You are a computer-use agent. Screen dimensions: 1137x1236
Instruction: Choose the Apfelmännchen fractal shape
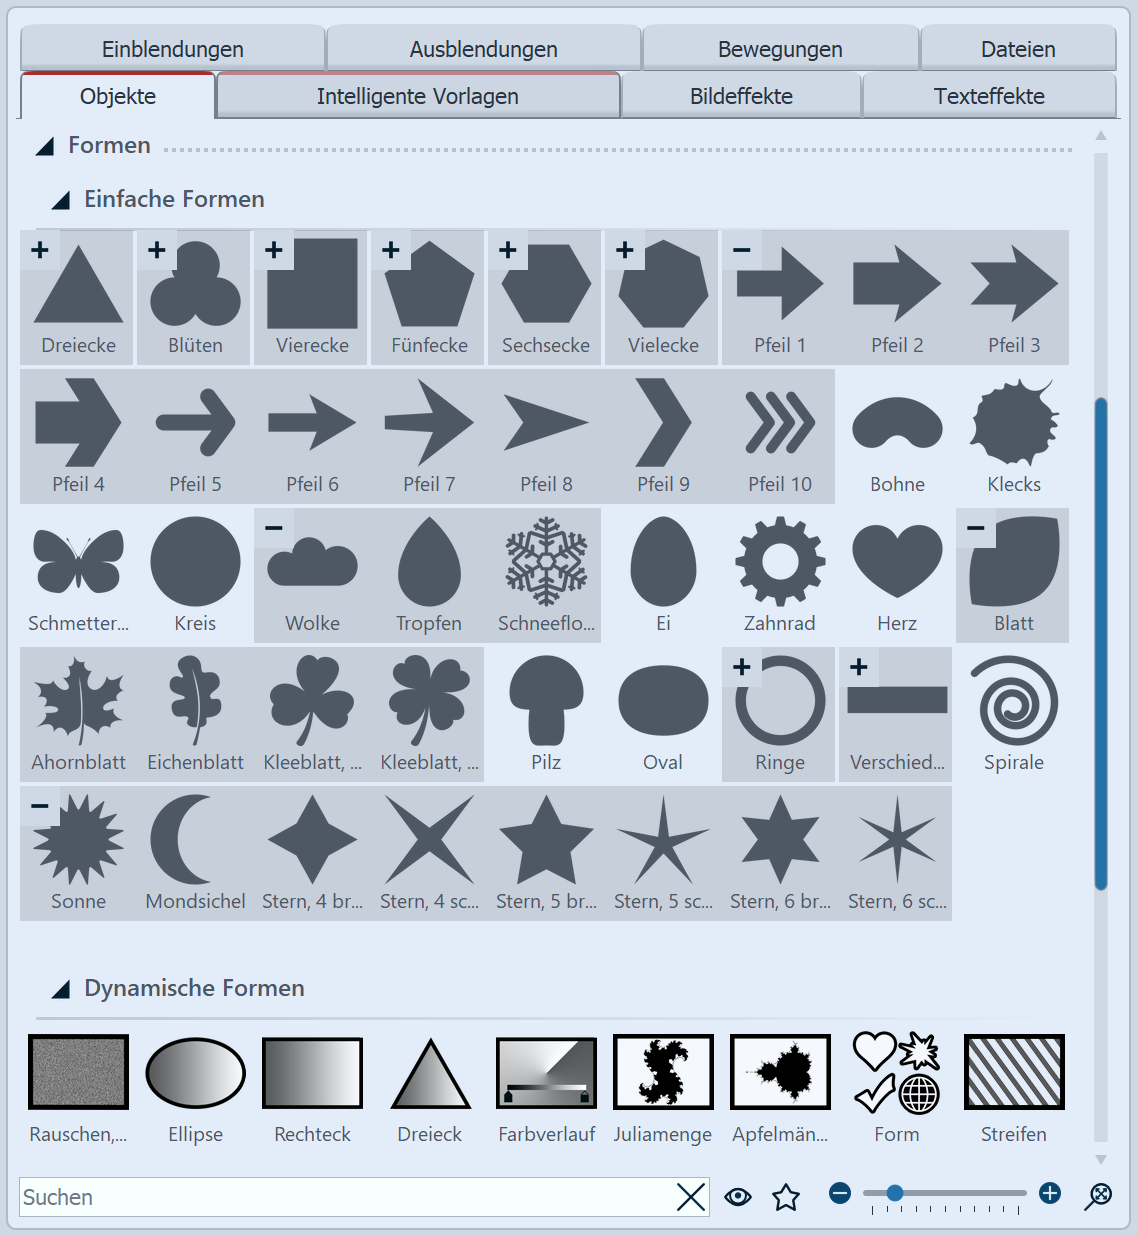[779, 1071]
